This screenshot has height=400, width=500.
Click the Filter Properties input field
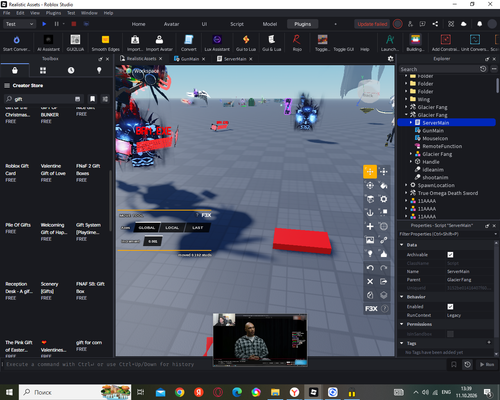click(x=445, y=234)
